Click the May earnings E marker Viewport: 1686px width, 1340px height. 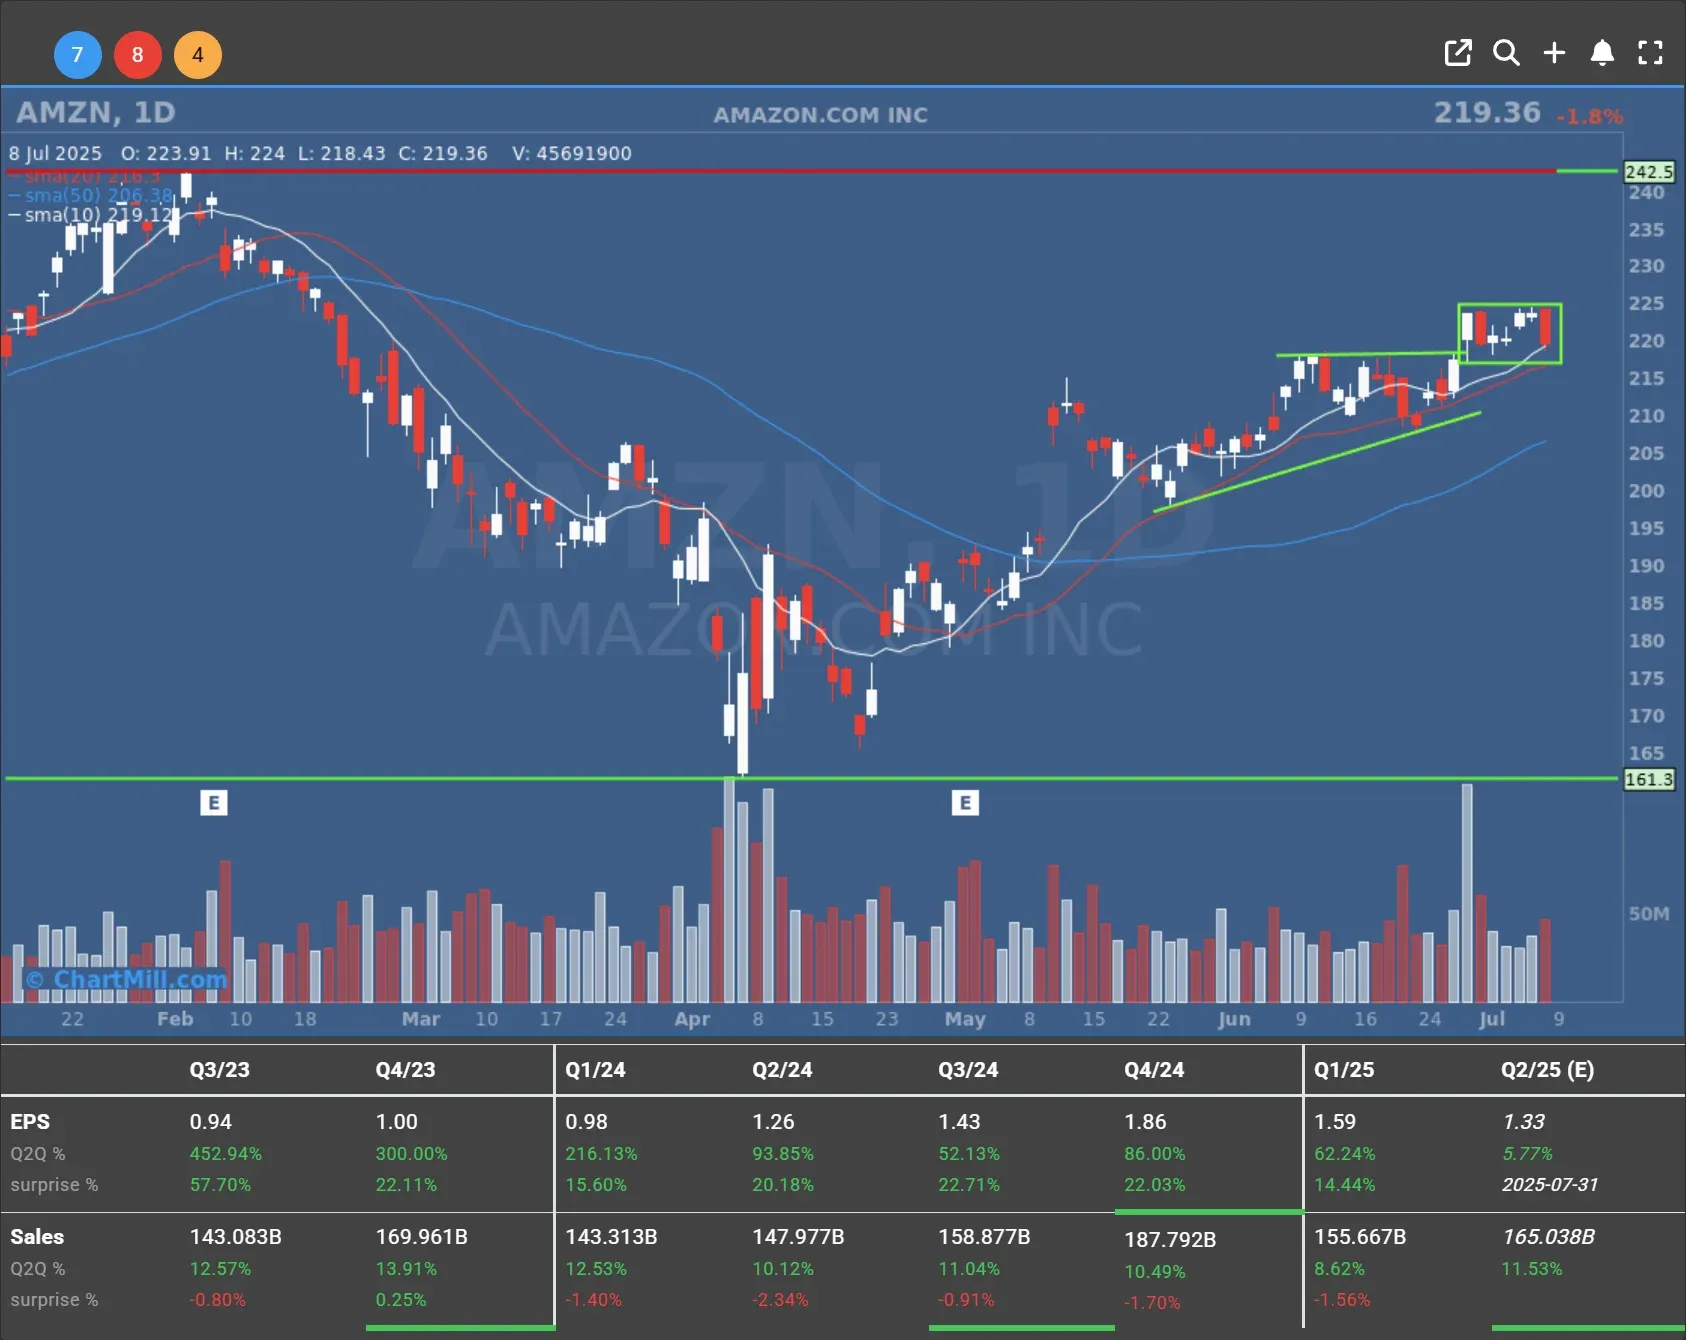pyautogui.click(x=965, y=803)
